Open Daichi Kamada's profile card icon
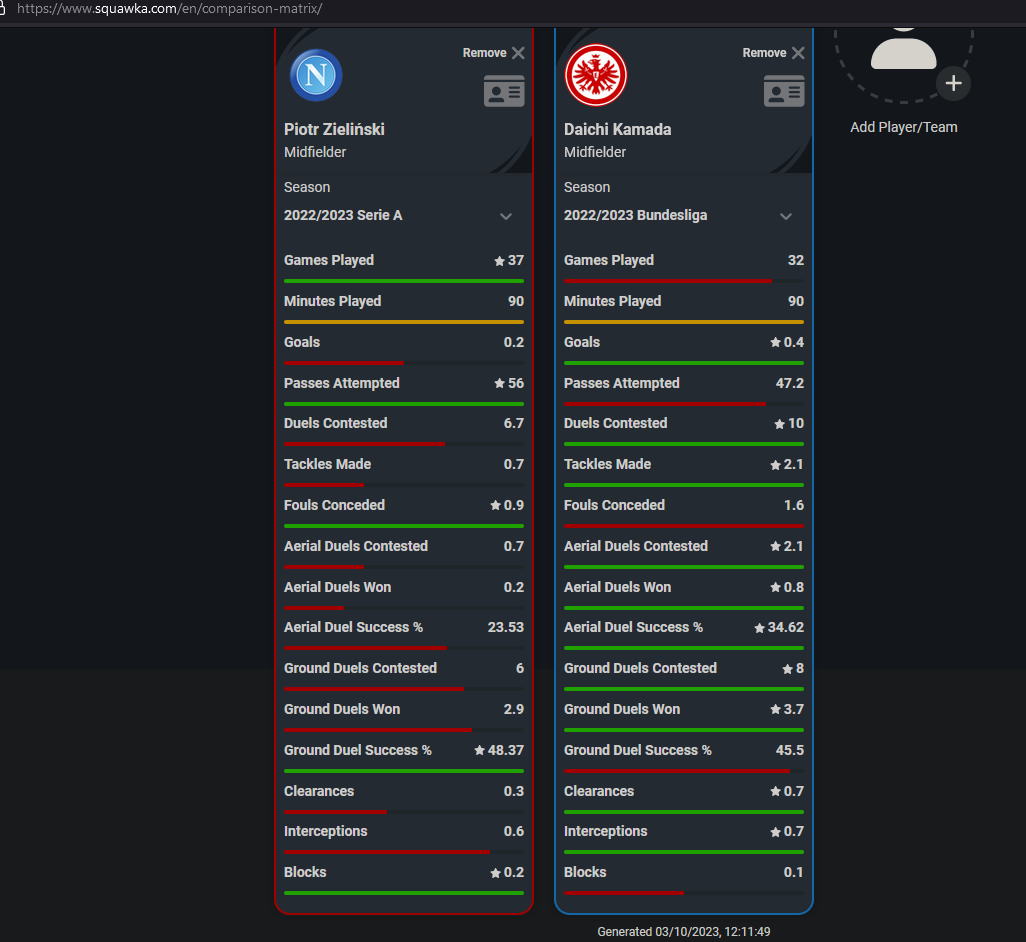1026x942 pixels. tap(784, 90)
